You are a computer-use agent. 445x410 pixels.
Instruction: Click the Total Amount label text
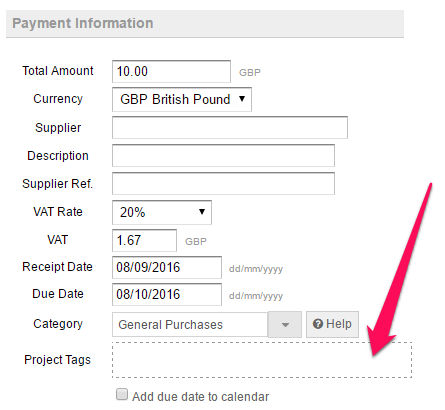tap(58, 71)
